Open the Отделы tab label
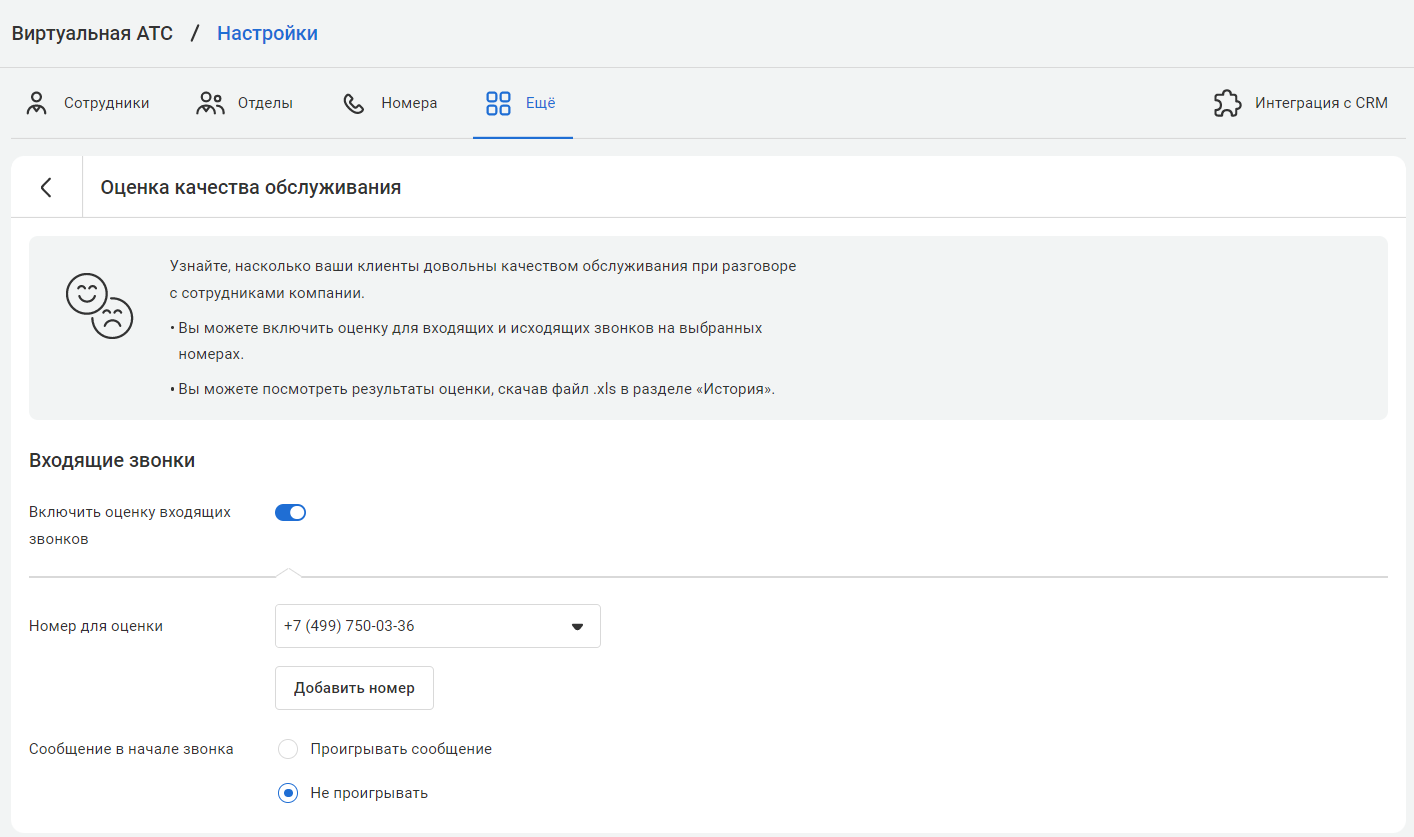 click(x=265, y=103)
